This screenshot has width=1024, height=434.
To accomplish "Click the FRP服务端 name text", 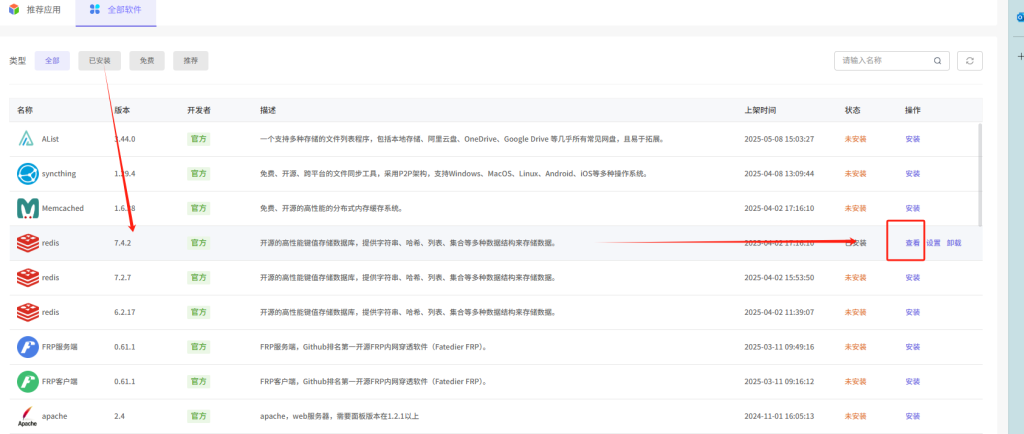I will [x=61, y=347].
